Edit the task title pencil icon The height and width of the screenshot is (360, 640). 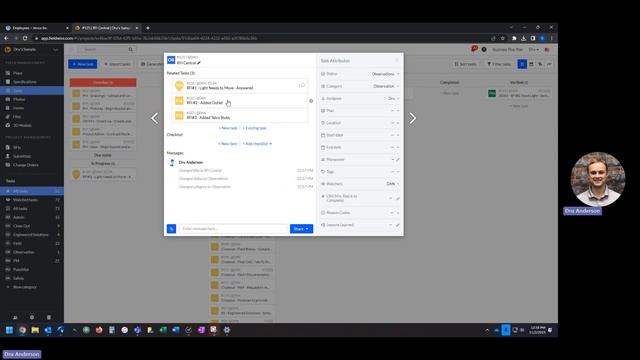pyautogui.click(x=199, y=63)
